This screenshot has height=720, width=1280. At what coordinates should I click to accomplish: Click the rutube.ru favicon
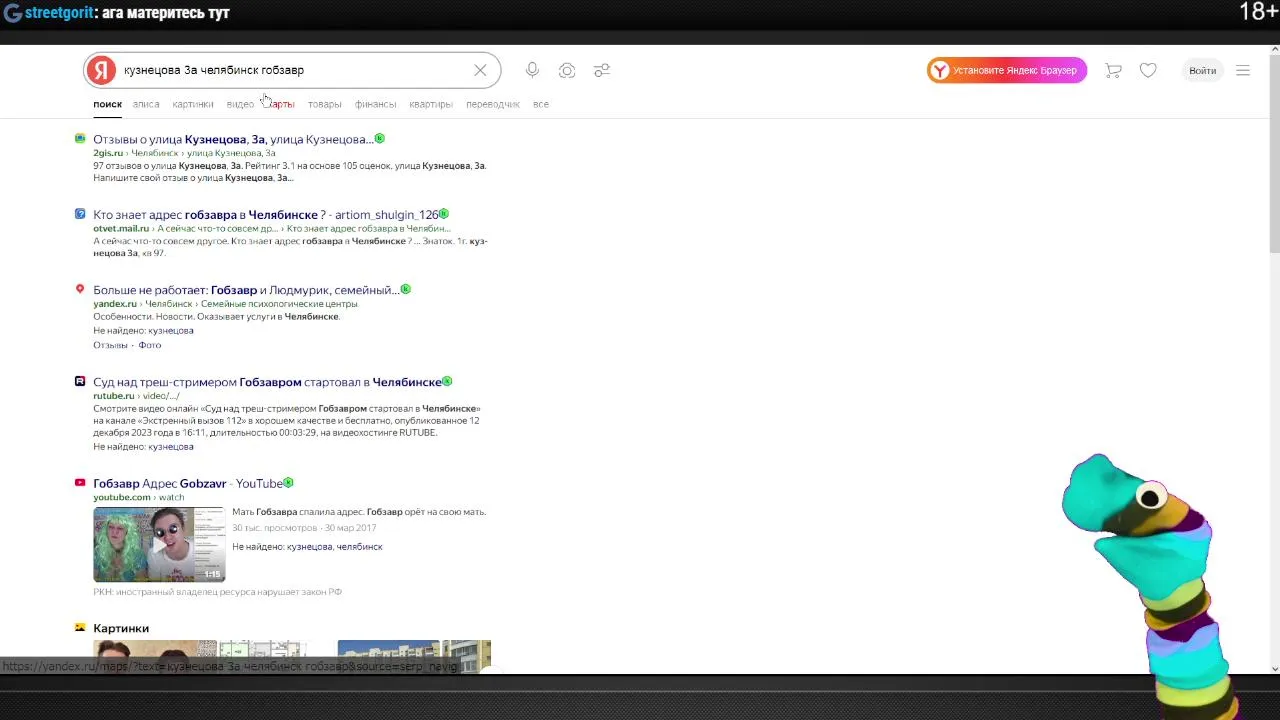point(80,381)
